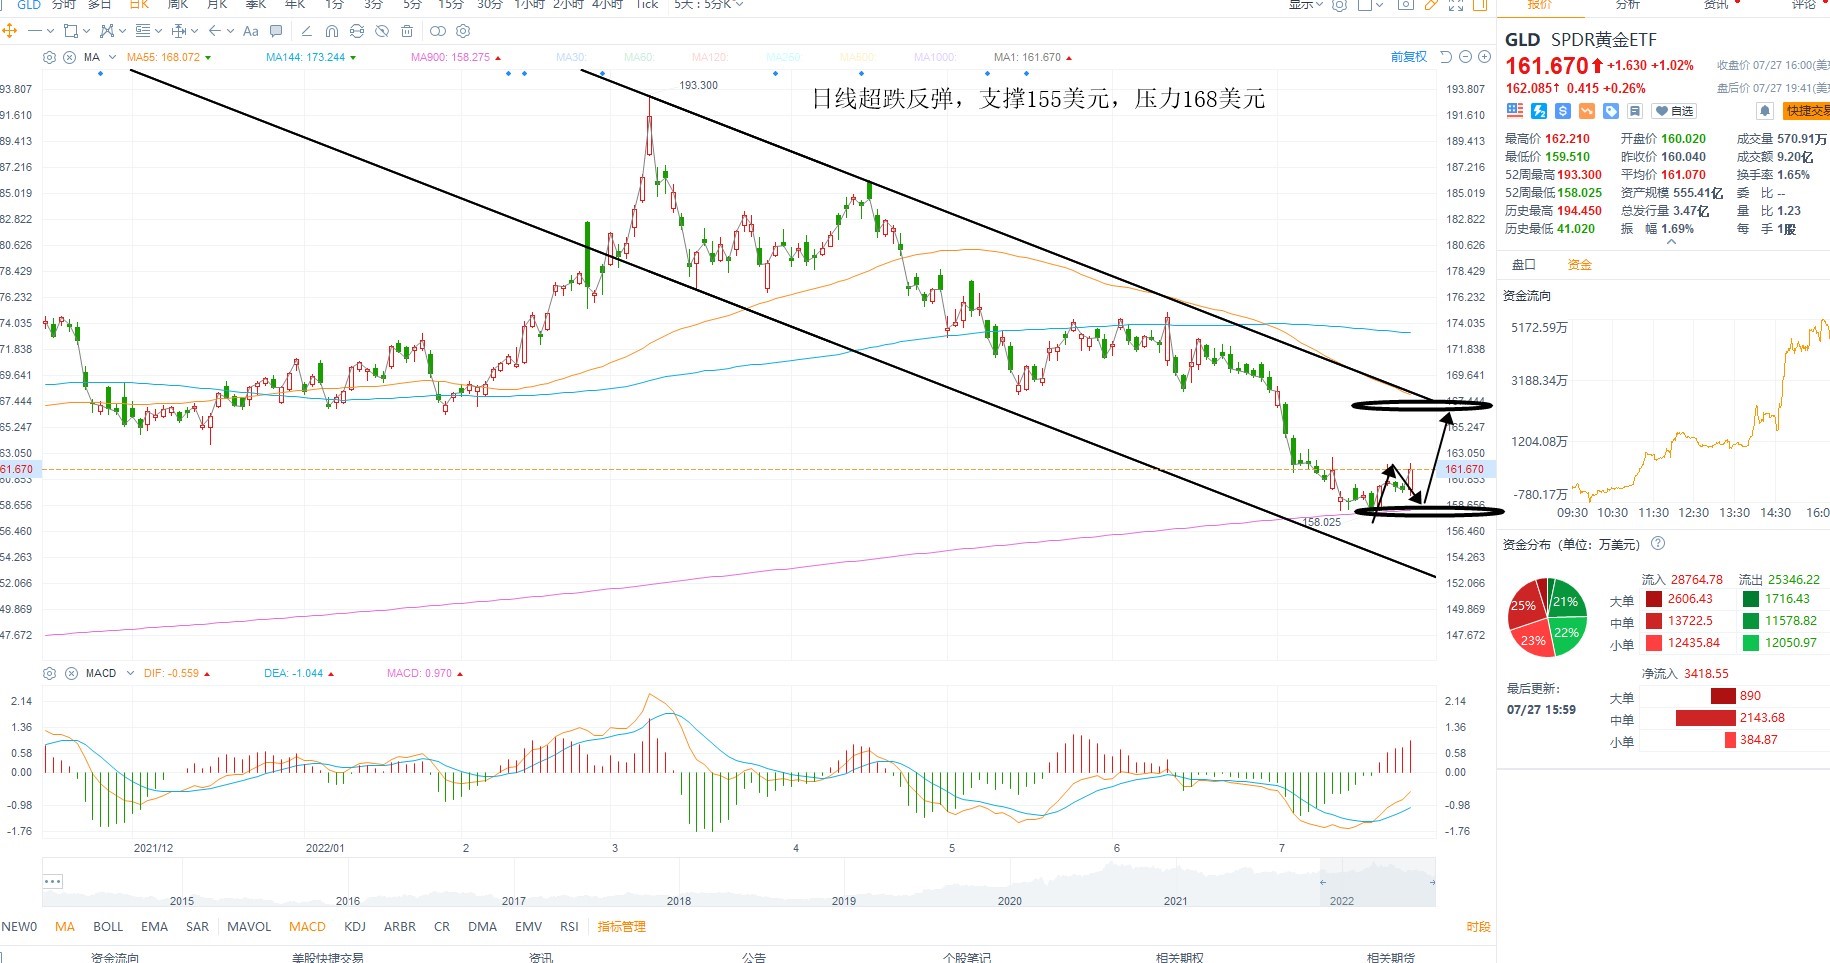Viewport: 1830px width, 963px height.
Task: Switch to BOLL indicator tab
Action: 108,927
